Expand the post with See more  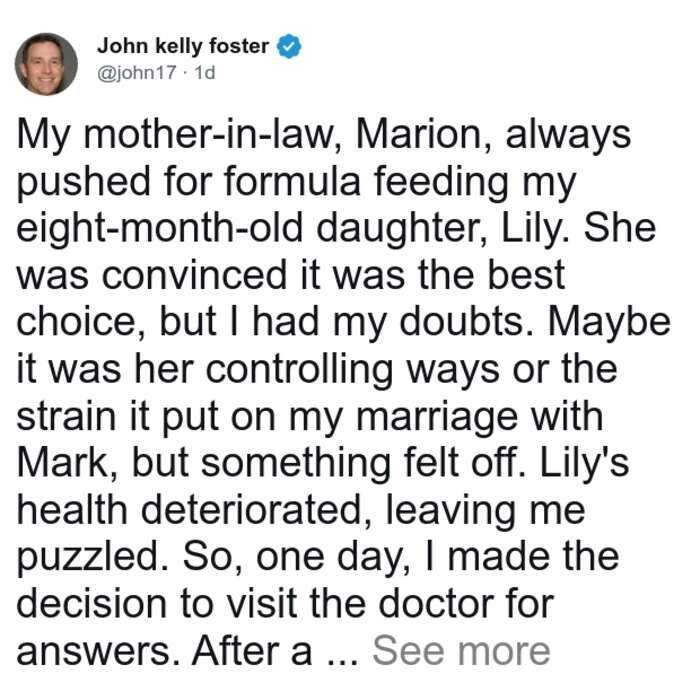tap(461, 651)
